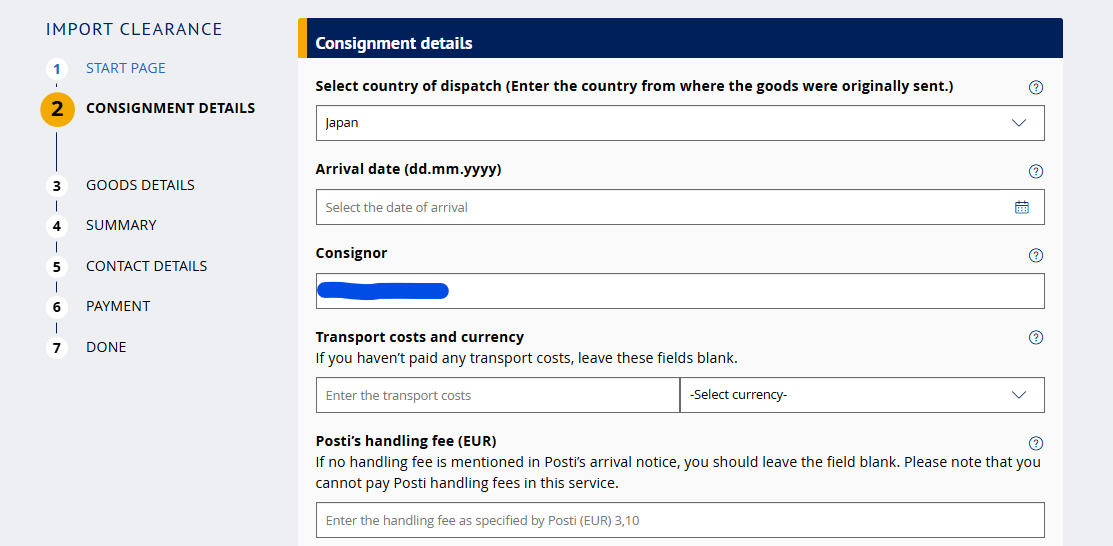Viewport: 1113px width, 546px height.
Task: Show help for Transport costs and currency
Action: 1036,338
